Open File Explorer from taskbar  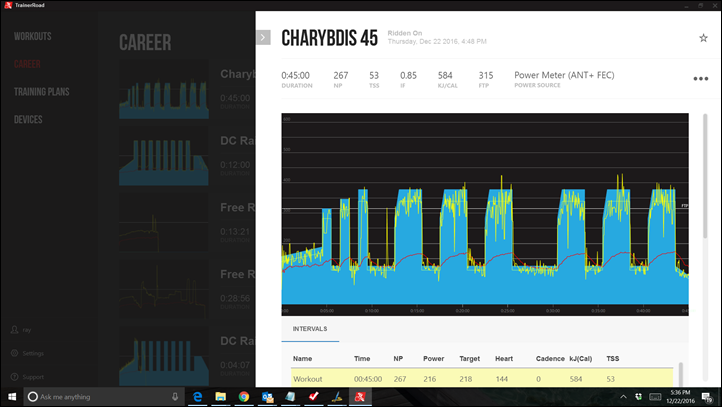tap(221, 397)
